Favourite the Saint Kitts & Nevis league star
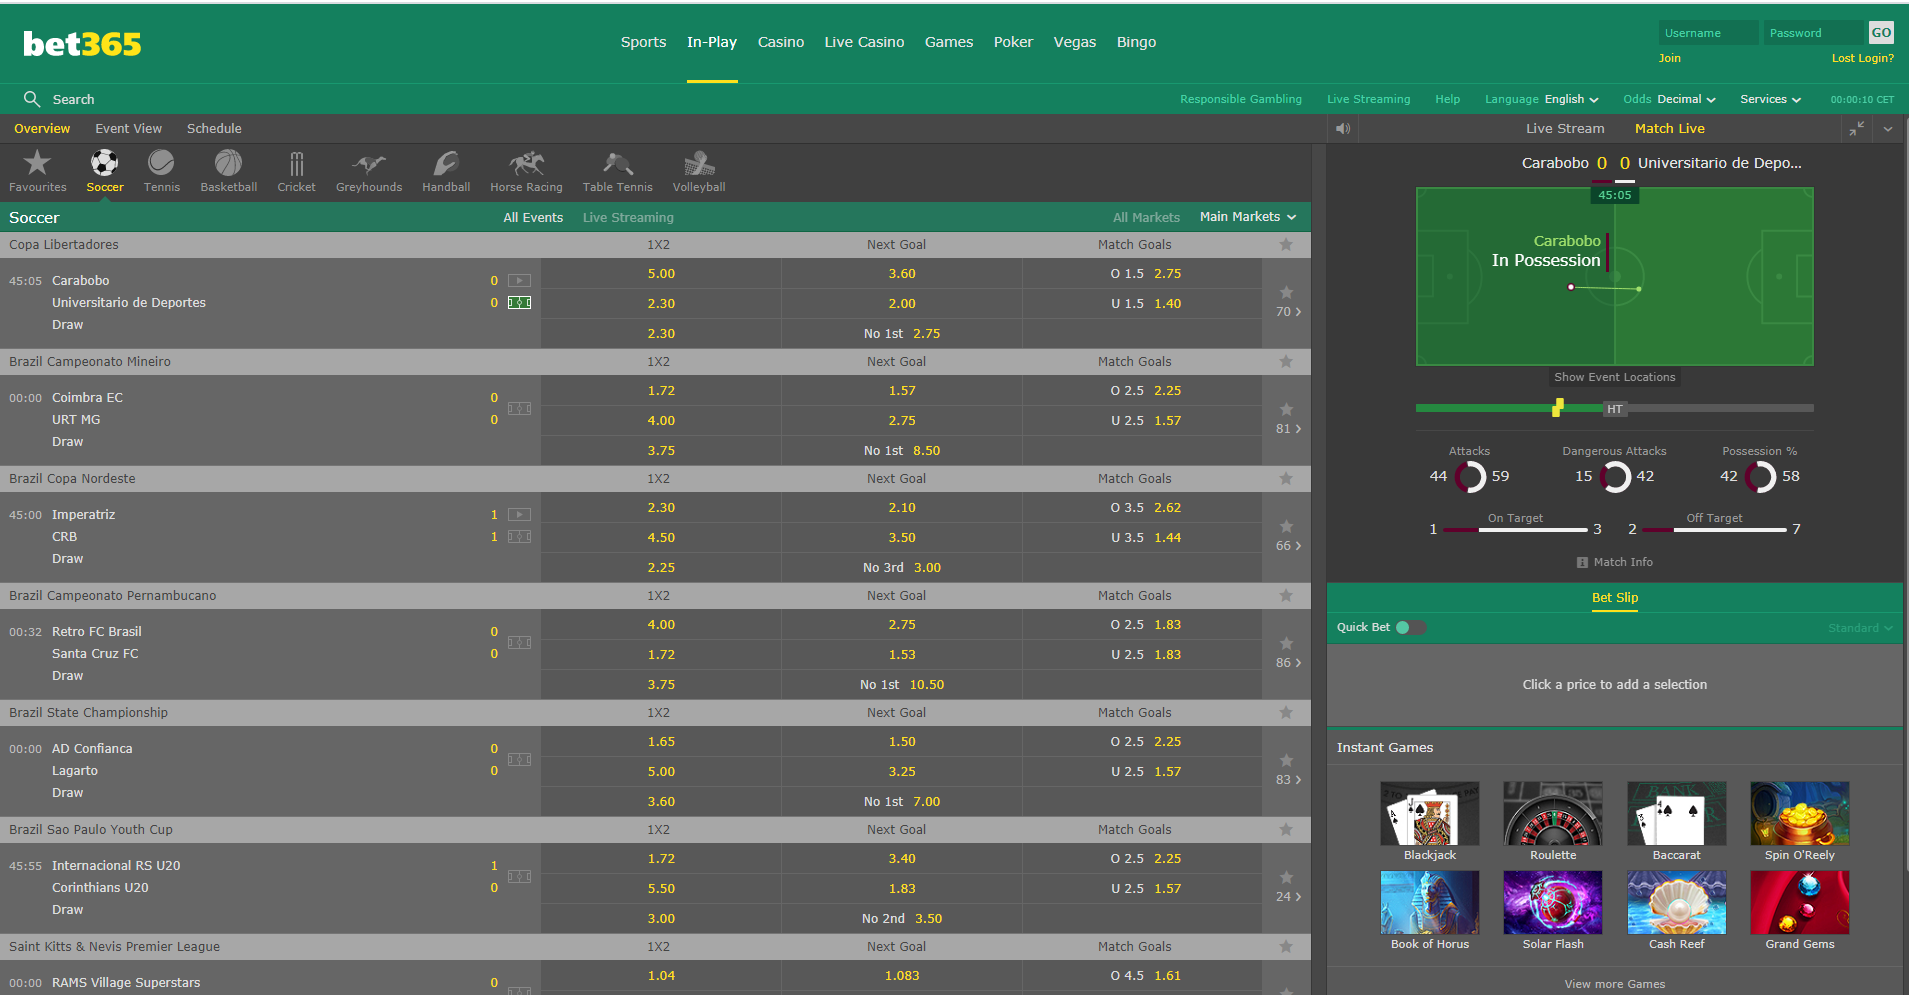The height and width of the screenshot is (995, 1909). [x=1286, y=947]
